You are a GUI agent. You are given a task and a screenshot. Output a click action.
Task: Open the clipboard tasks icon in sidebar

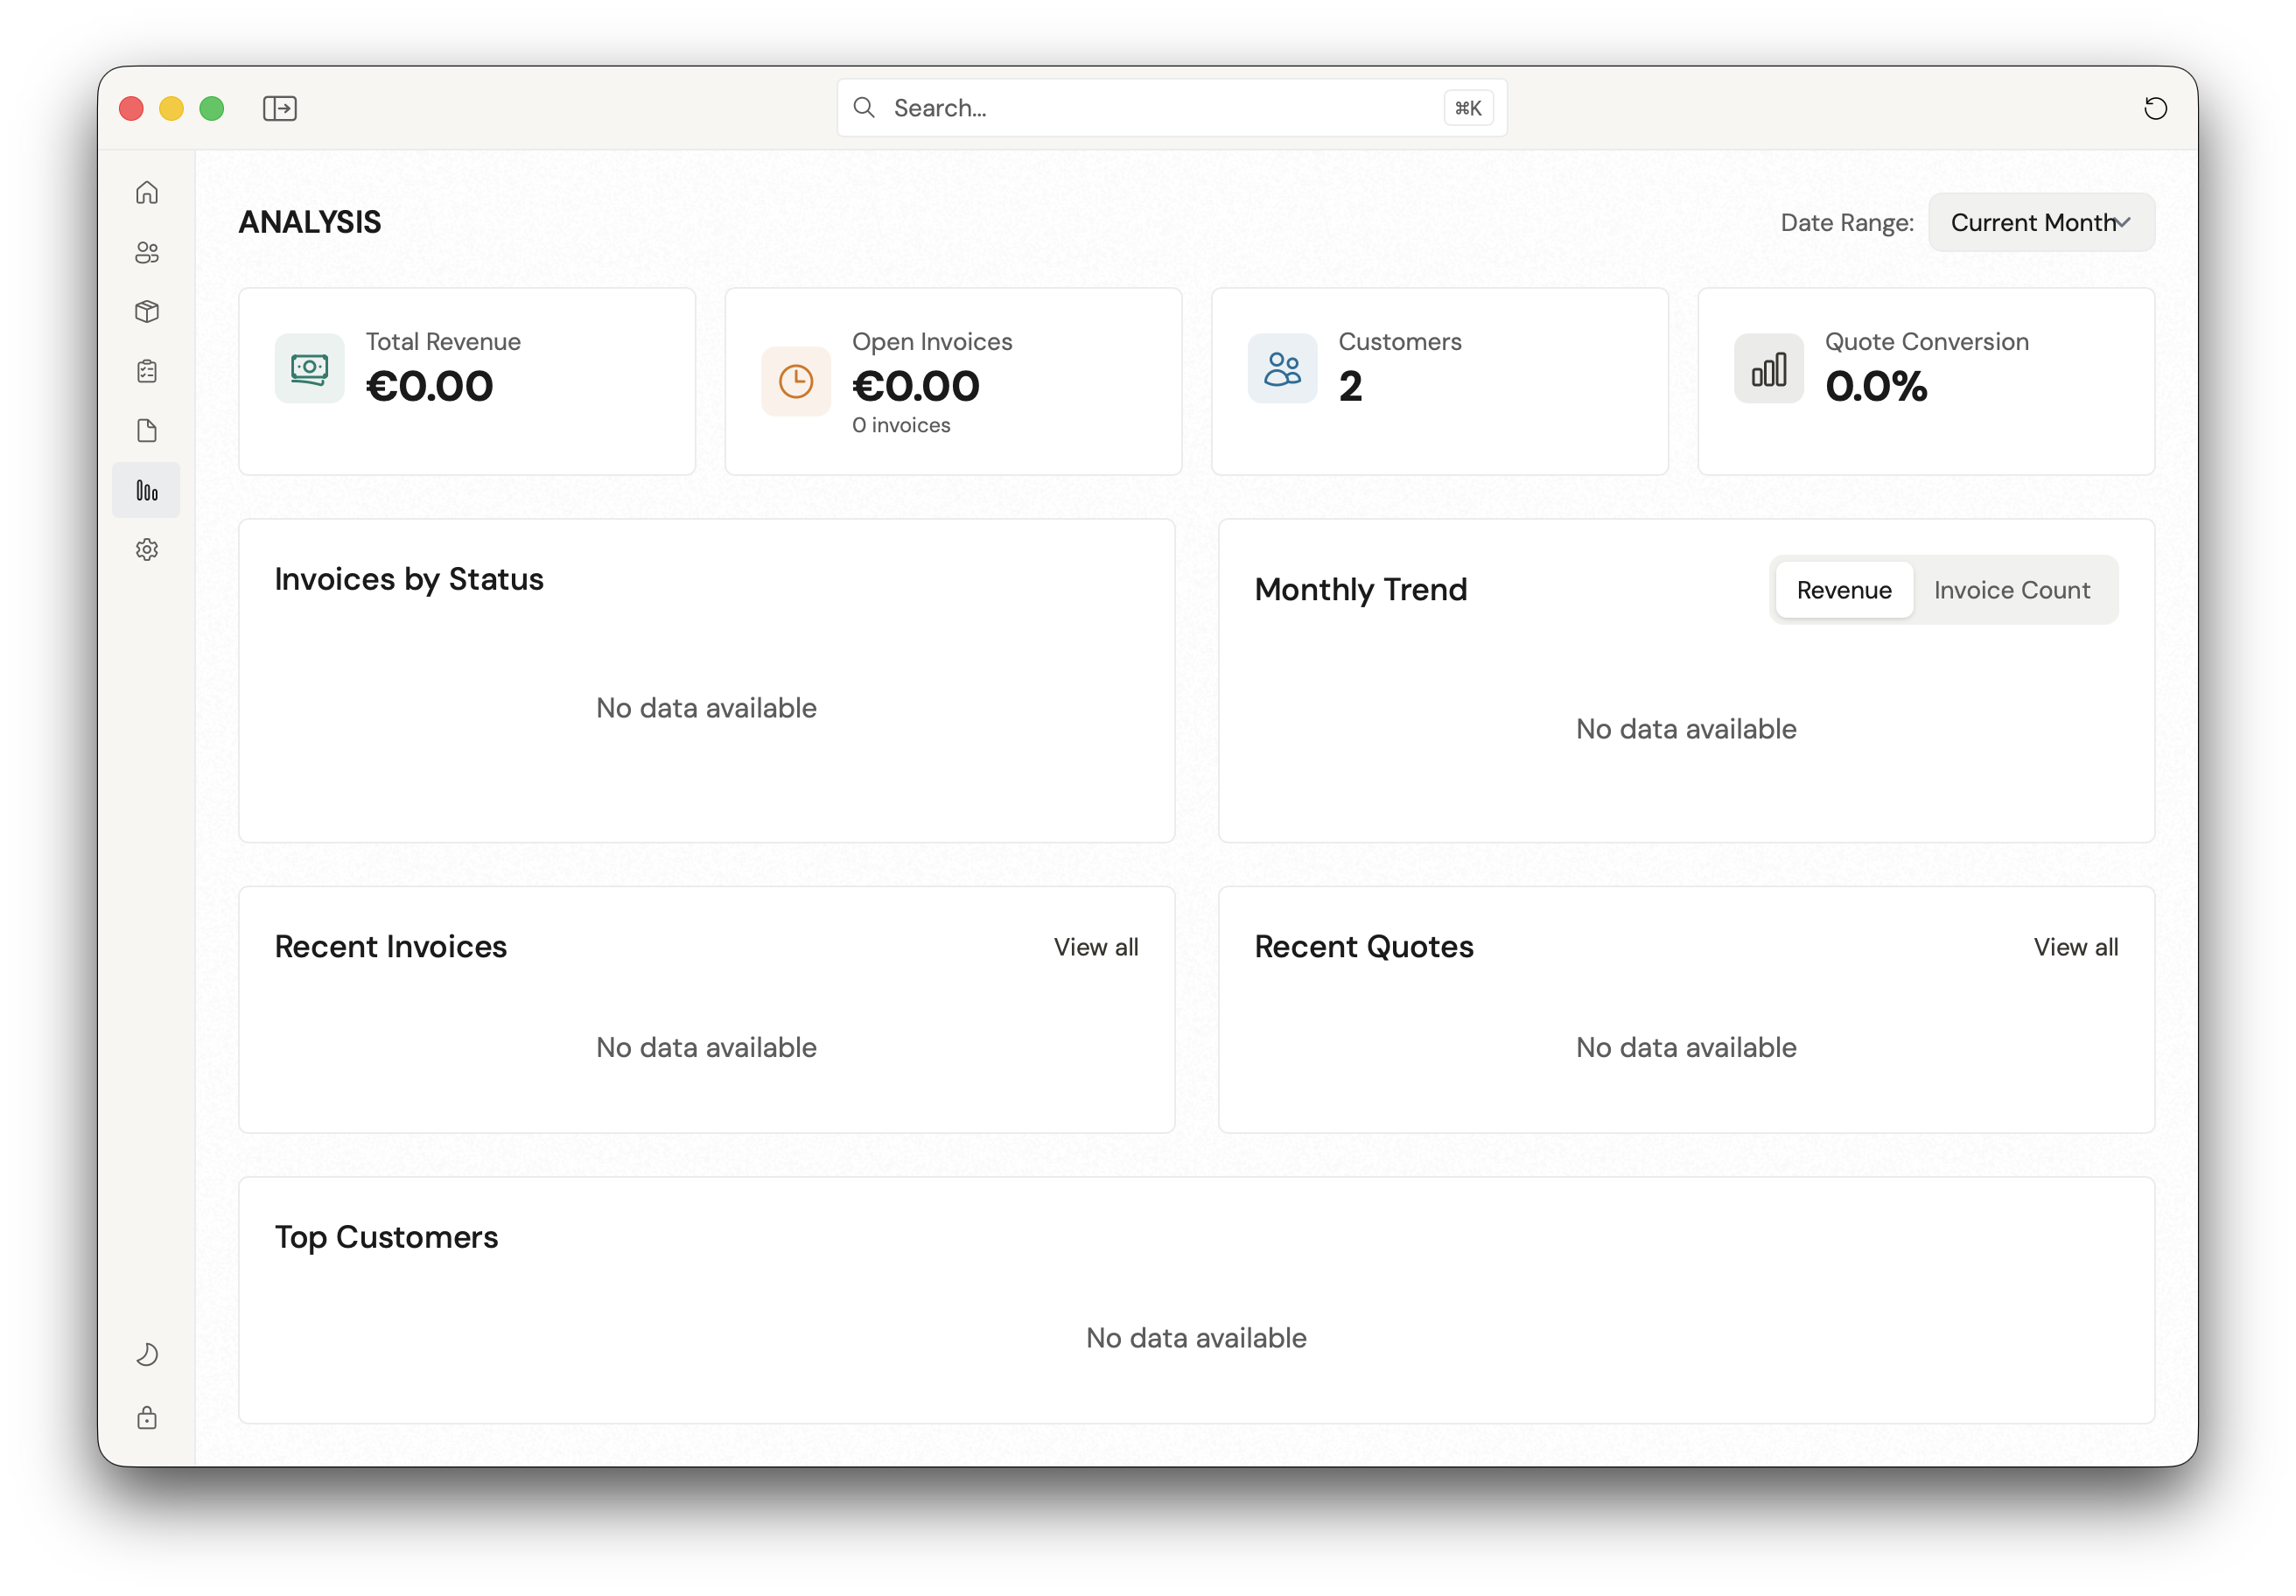pyautogui.click(x=147, y=371)
